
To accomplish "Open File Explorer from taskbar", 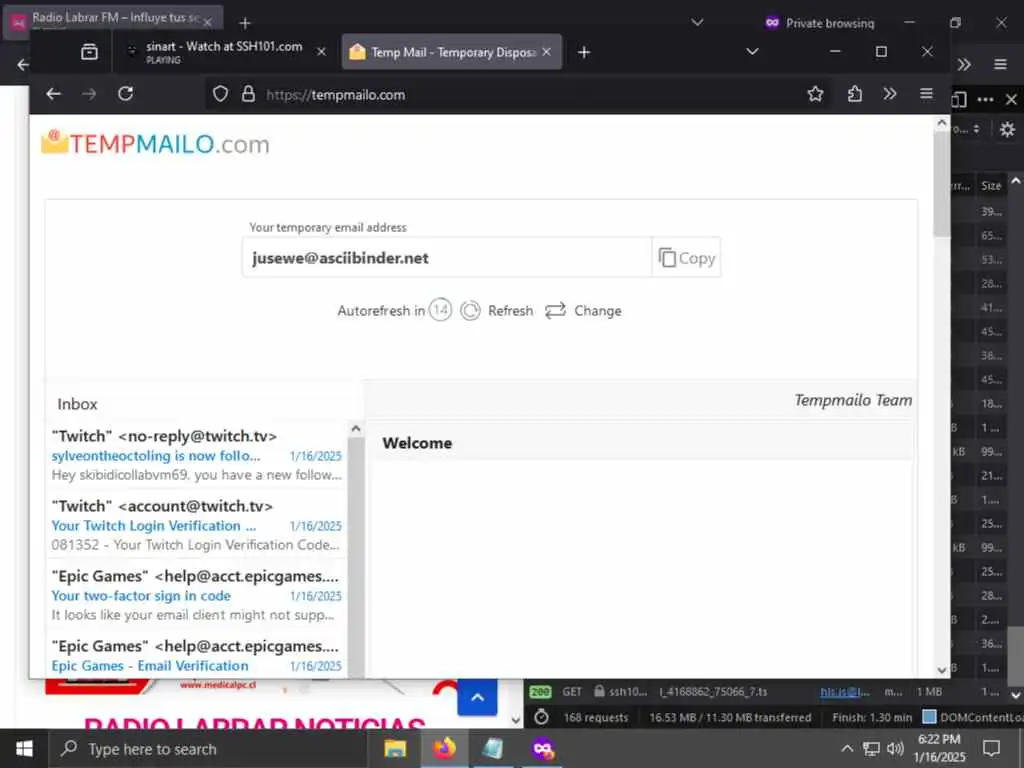I will (395, 749).
